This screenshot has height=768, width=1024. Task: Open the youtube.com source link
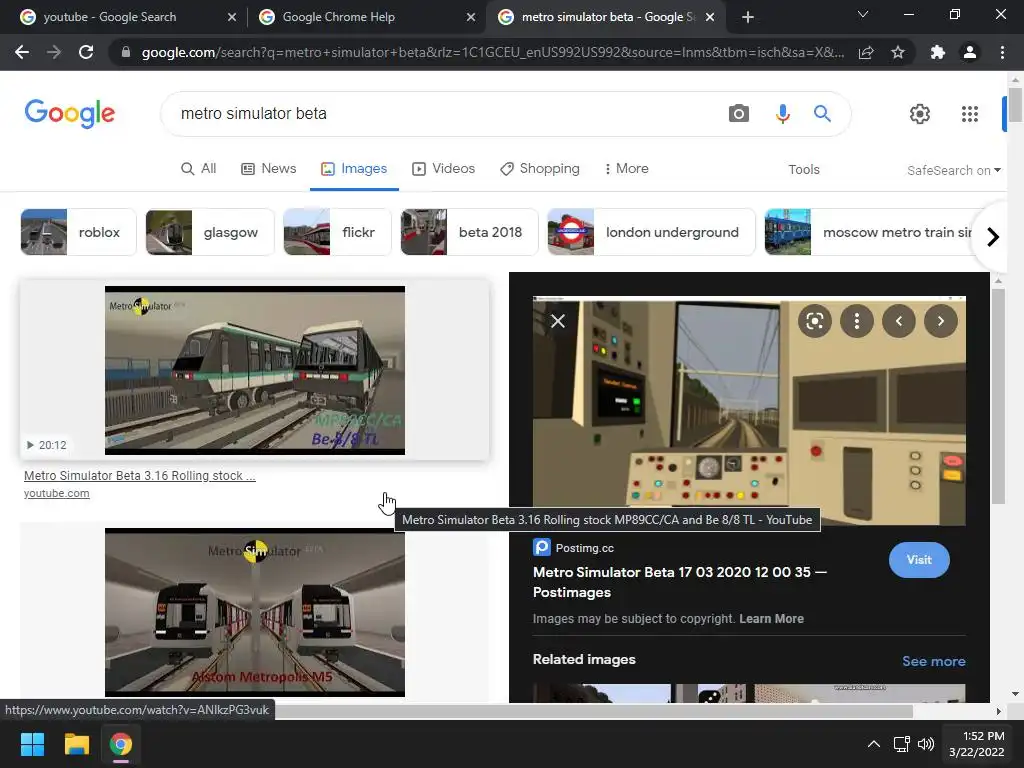(57, 493)
